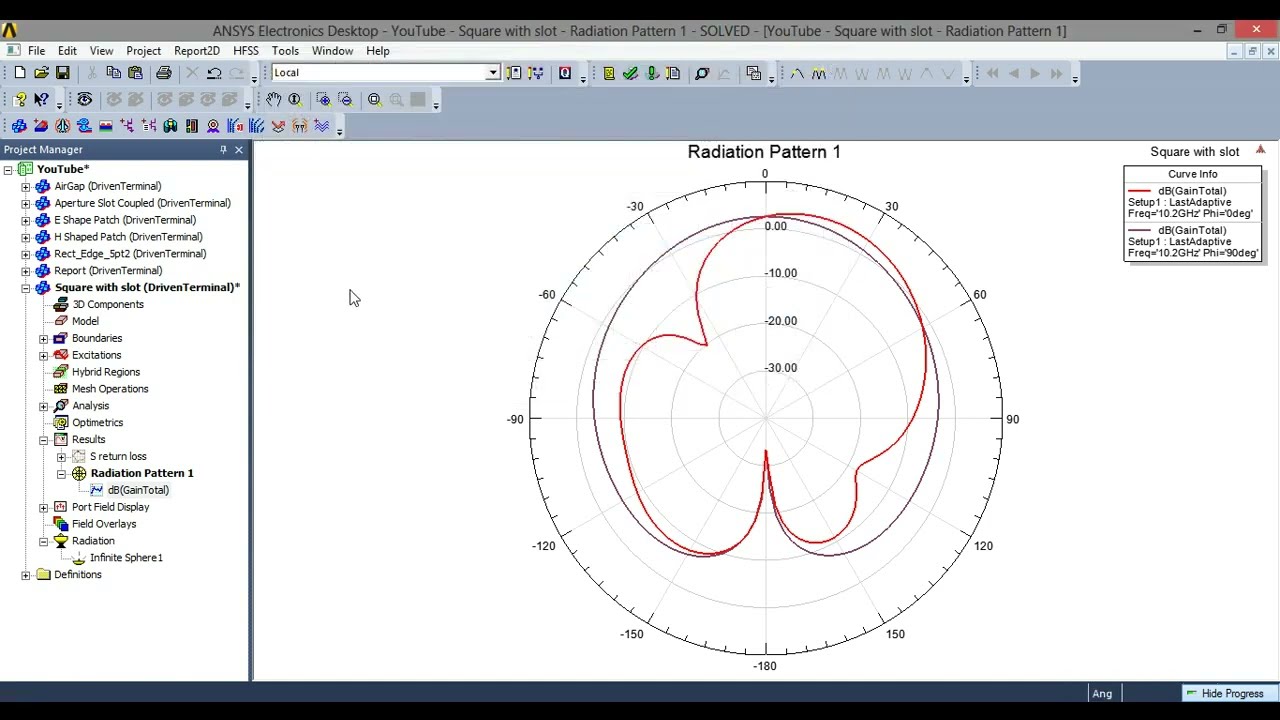Click the Radiation Pattern 1 plot title
The width and height of the screenshot is (1280, 720).
click(x=764, y=152)
